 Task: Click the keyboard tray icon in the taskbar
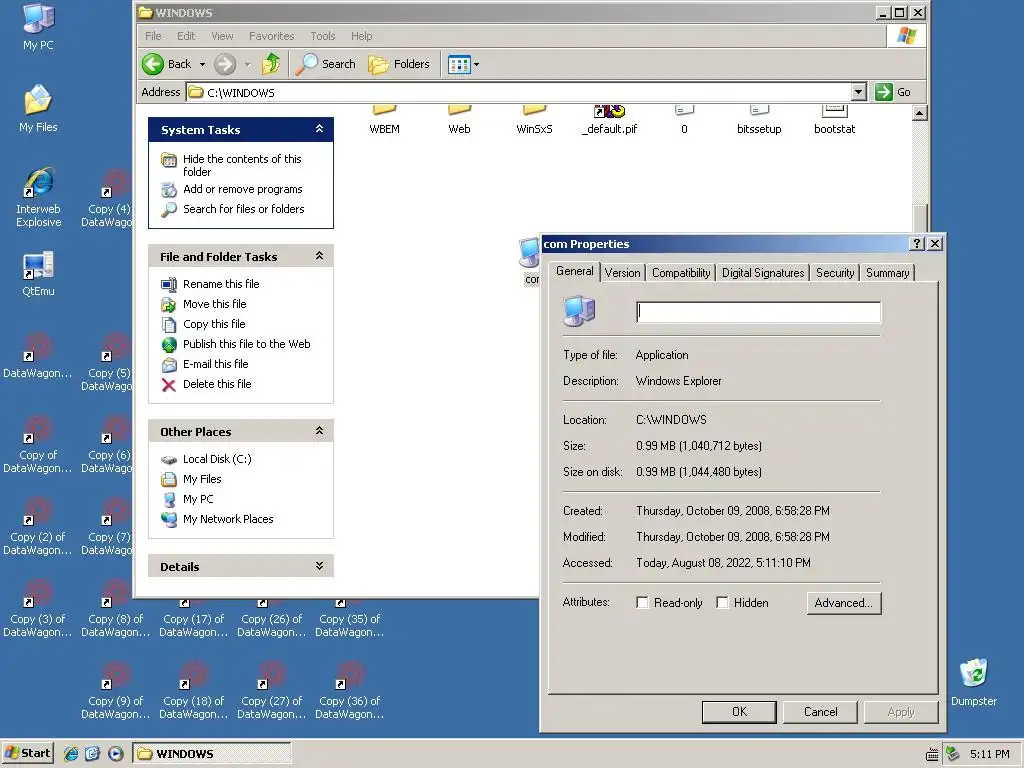pos(932,754)
